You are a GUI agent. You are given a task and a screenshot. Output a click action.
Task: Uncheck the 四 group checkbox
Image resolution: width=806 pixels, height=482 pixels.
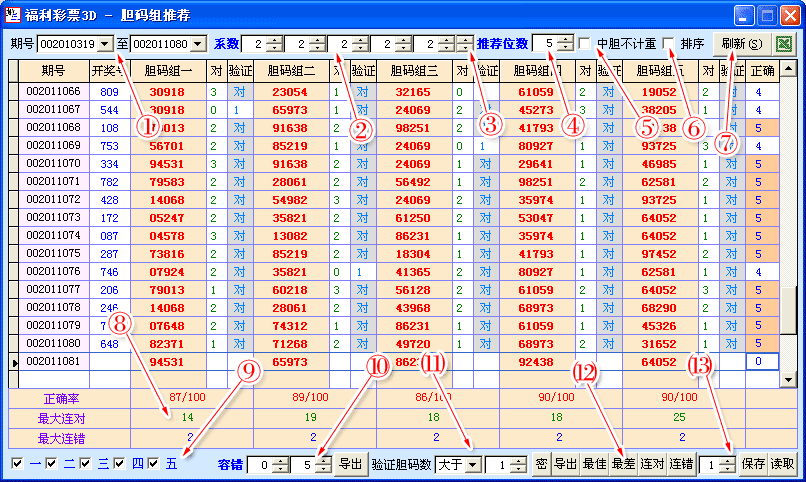pyautogui.click(x=119, y=464)
